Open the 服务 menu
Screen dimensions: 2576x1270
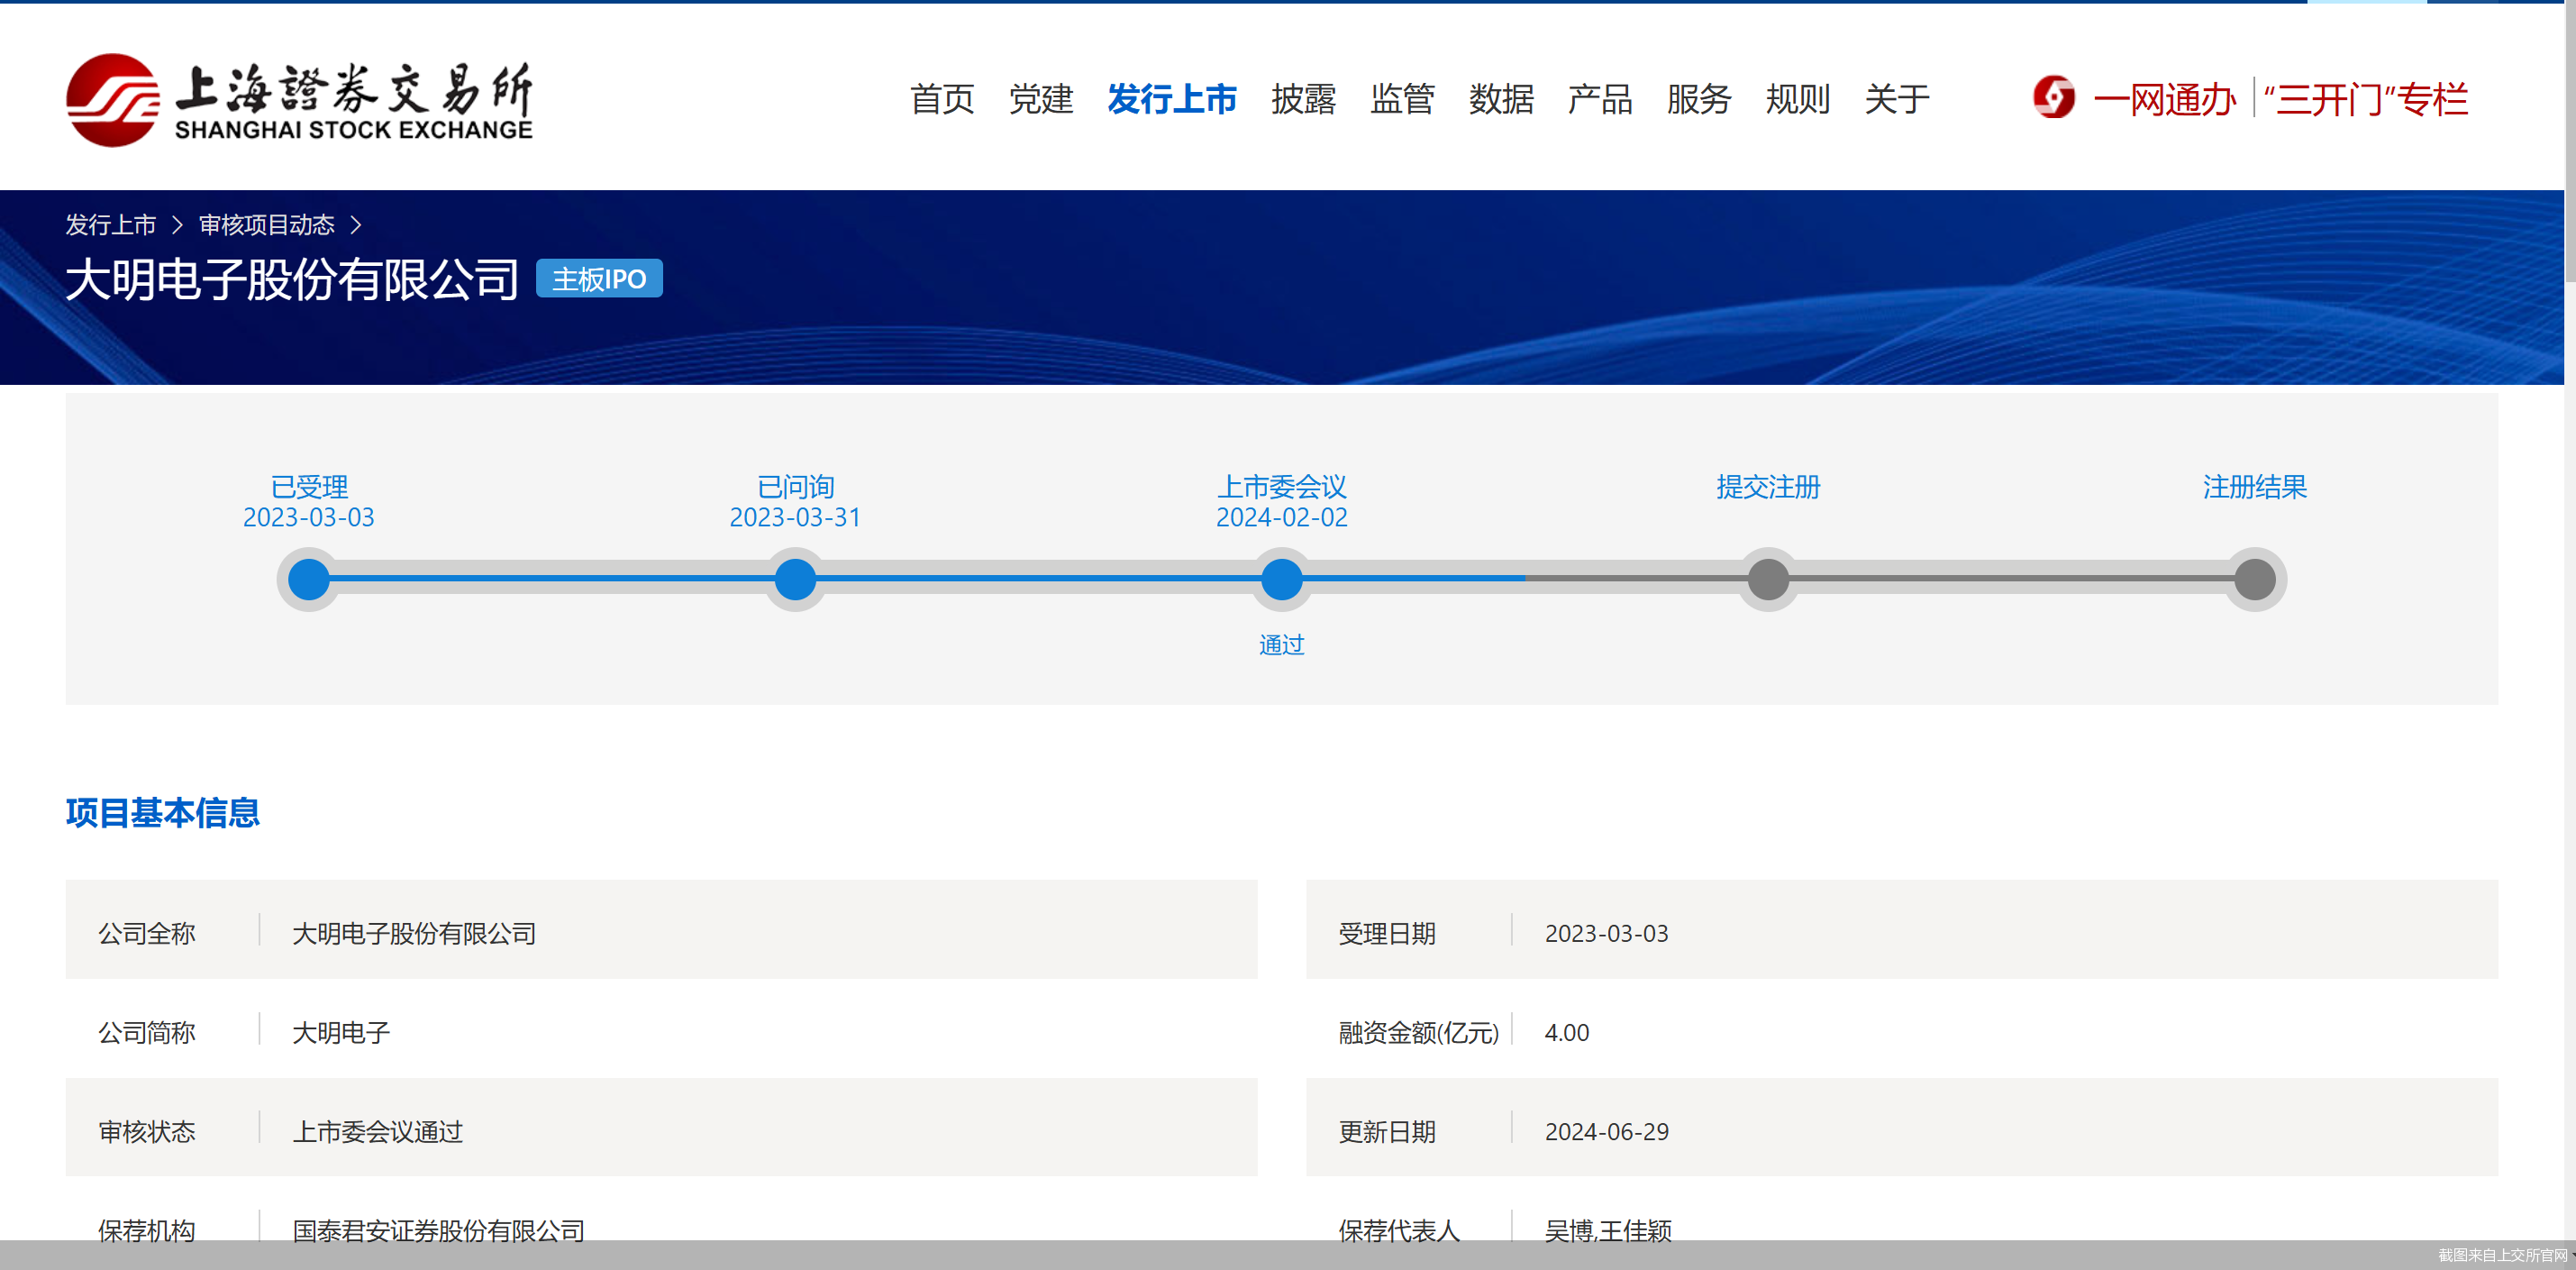[1699, 99]
